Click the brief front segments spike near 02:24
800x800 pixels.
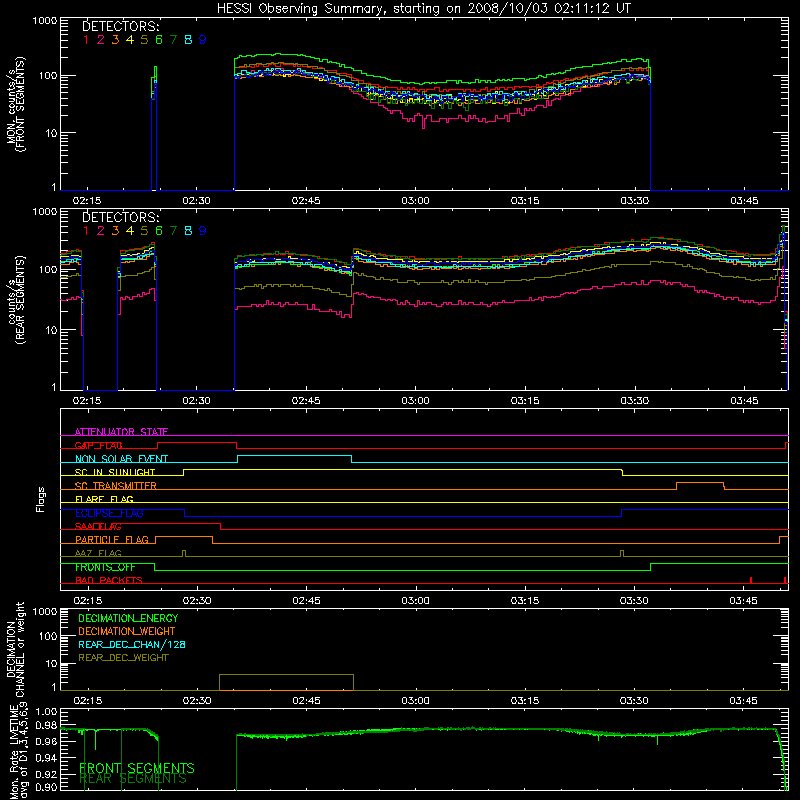tap(154, 128)
